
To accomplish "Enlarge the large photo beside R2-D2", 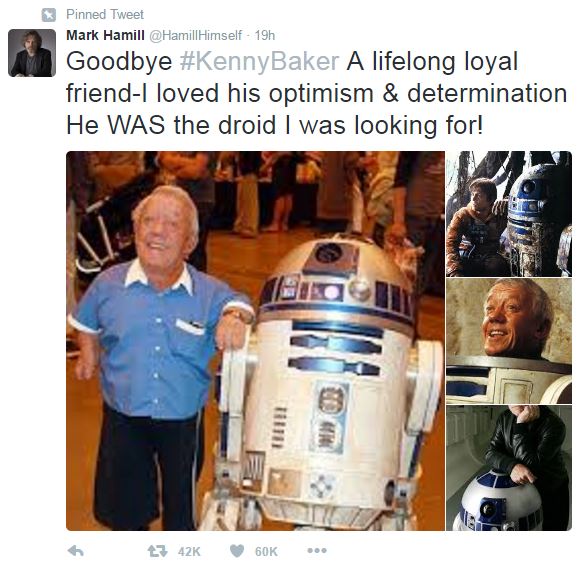I will pos(255,341).
